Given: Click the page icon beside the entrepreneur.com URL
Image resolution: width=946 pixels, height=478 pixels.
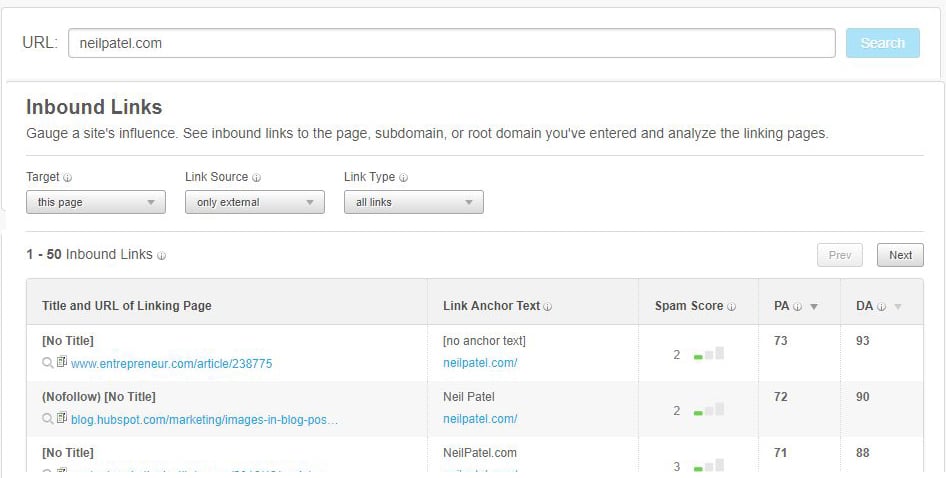Looking at the screenshot, I should [x=62, y=362].
